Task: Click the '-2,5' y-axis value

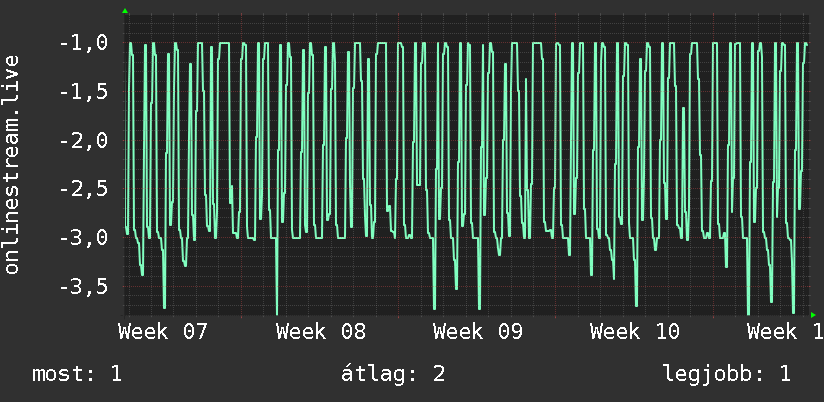Action: (84, 189)
